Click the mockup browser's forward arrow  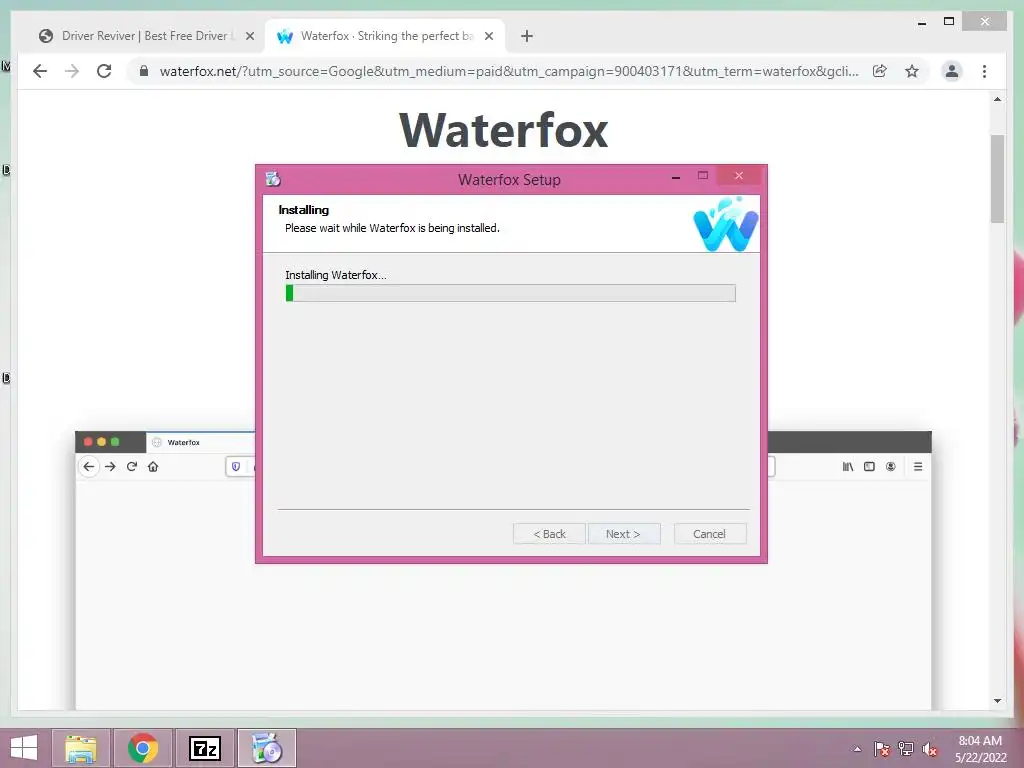click(110, 466)
